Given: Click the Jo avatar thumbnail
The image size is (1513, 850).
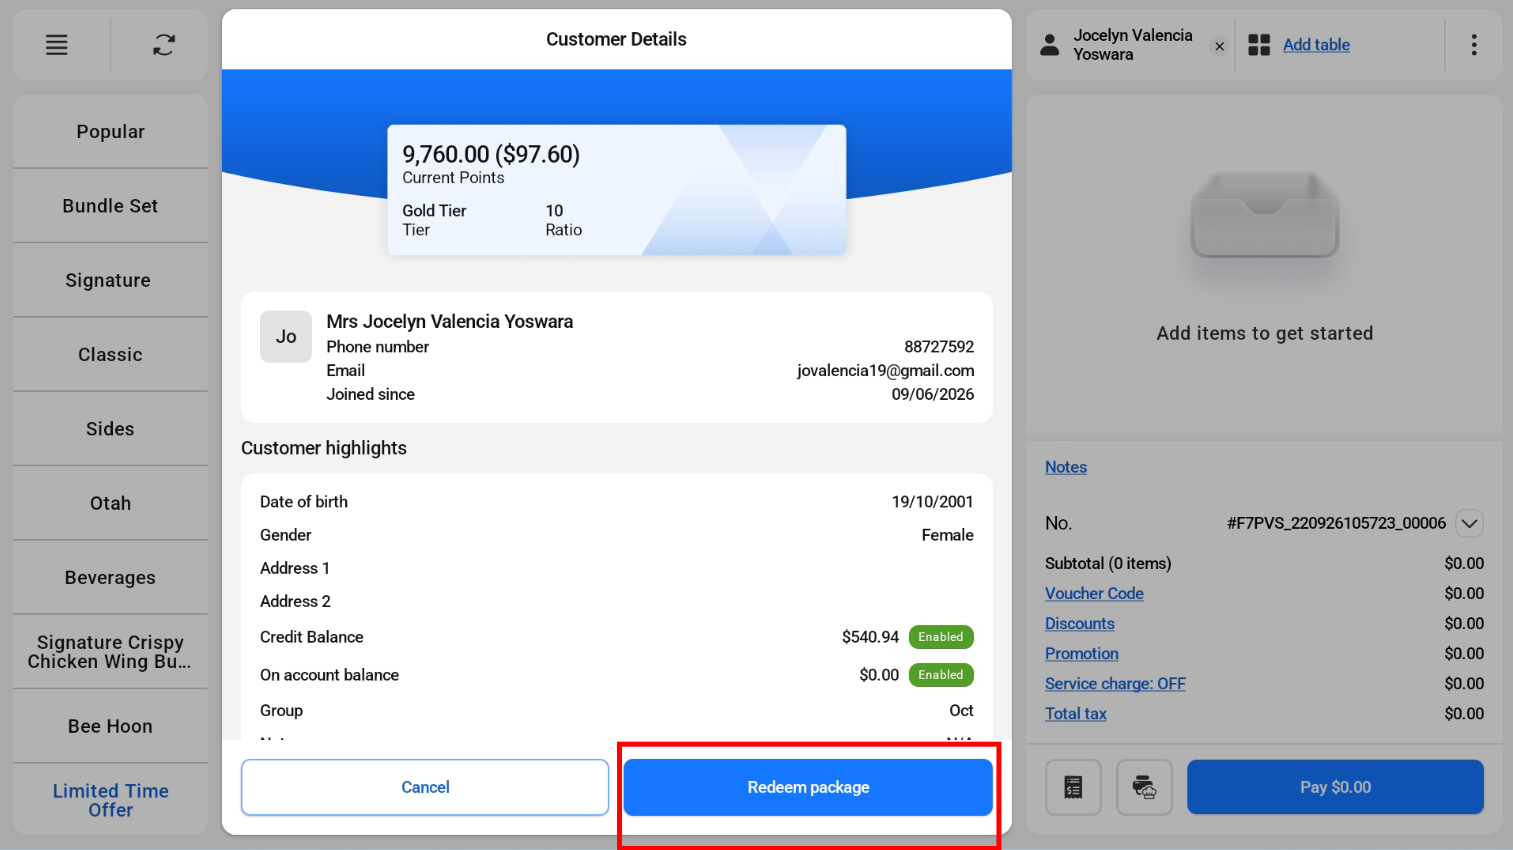Looking at the screenshot, I should [x=286, y=336].
